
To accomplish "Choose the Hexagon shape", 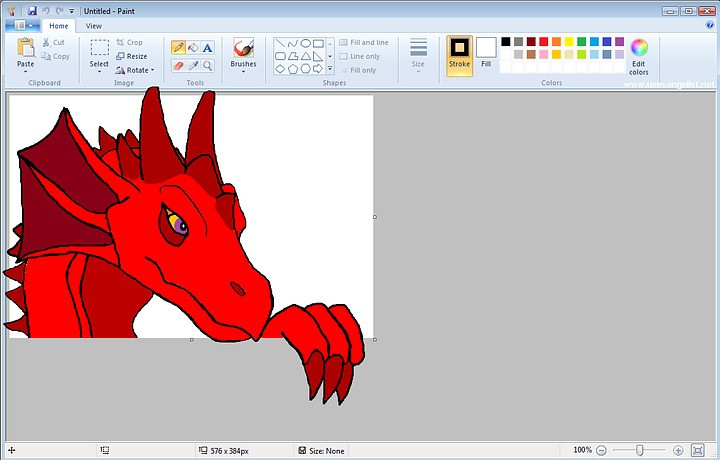I will click(305, 69).
